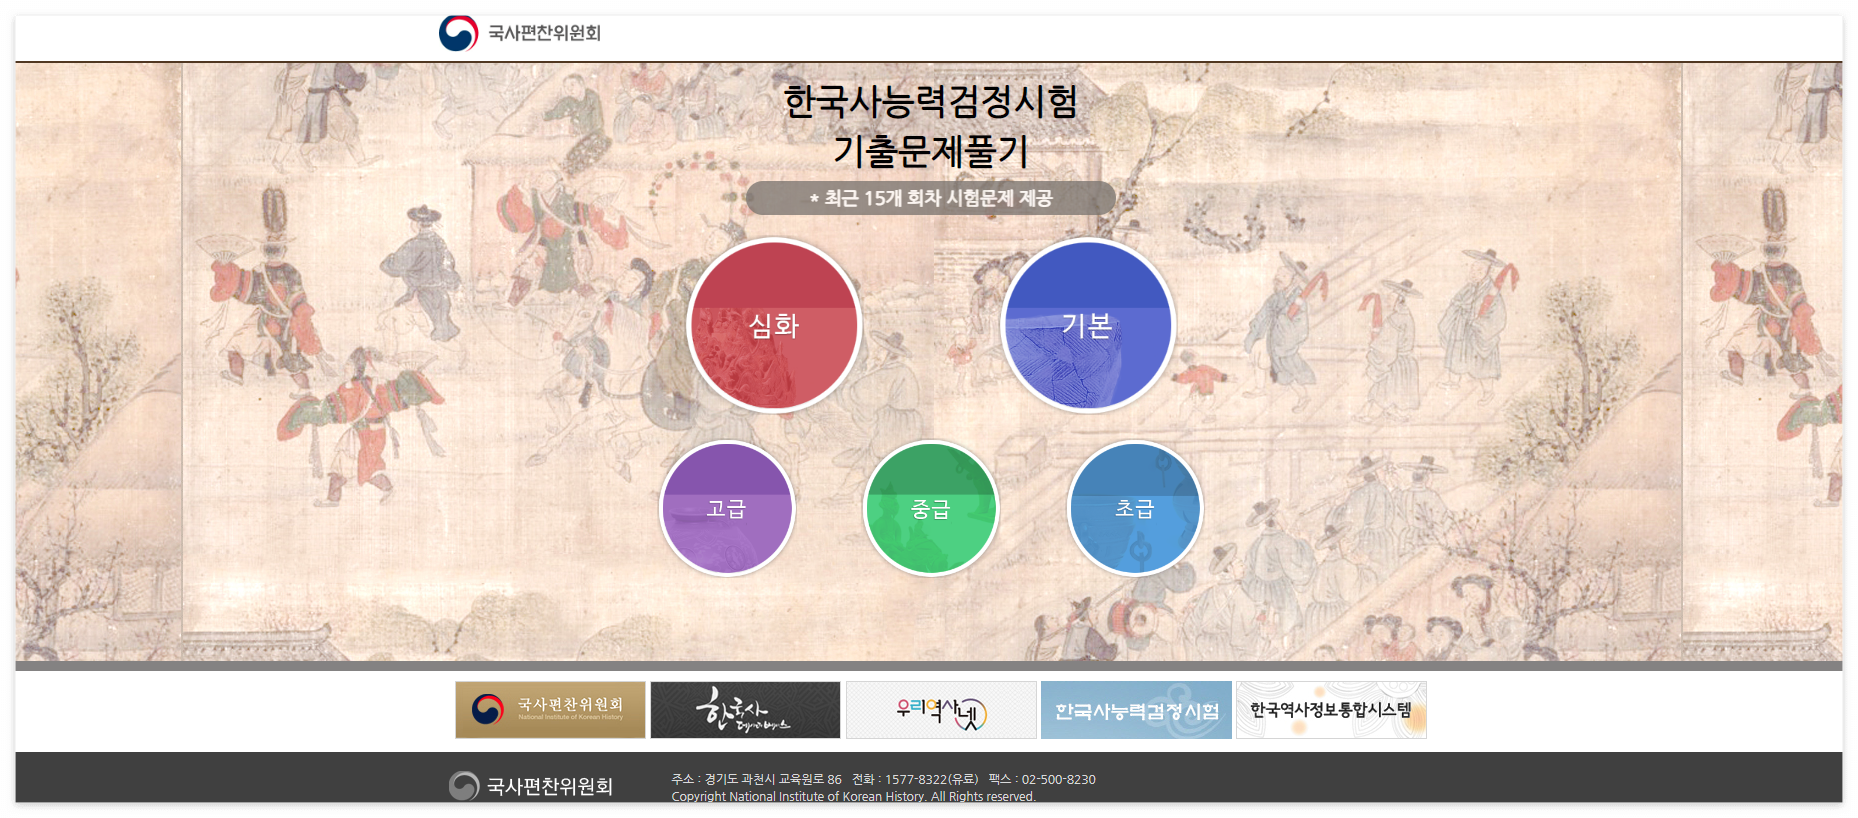1858x818 pixels.
Task: Click the 한국사능력검정시험 title text
Action: coord(930,101)
